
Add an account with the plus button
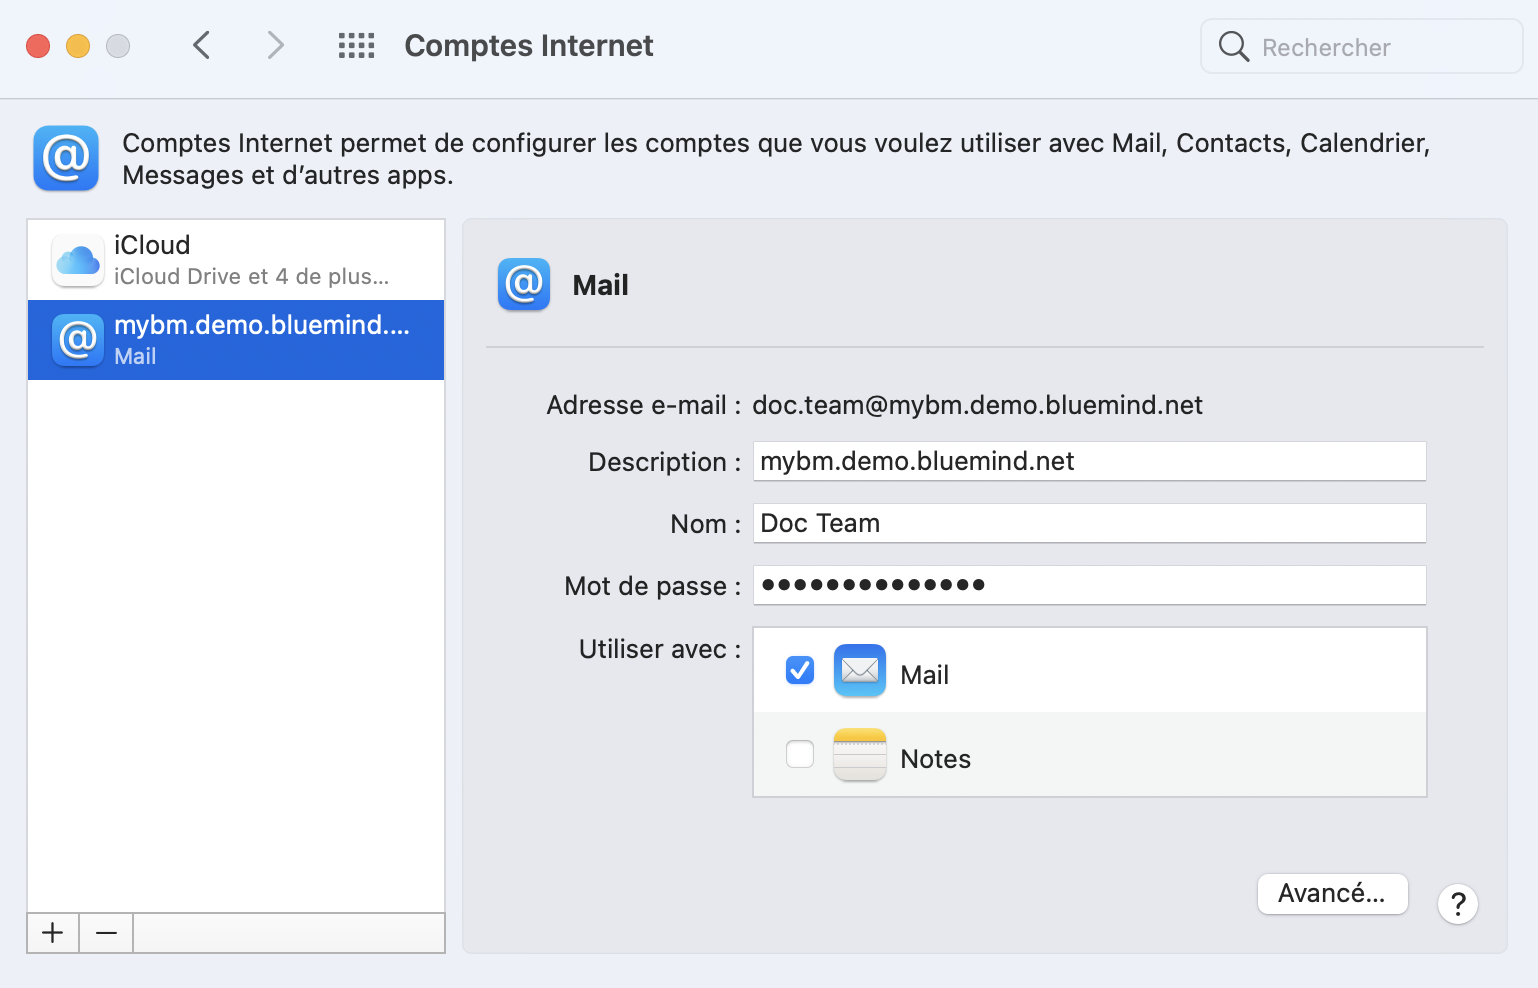coord(53,933)
